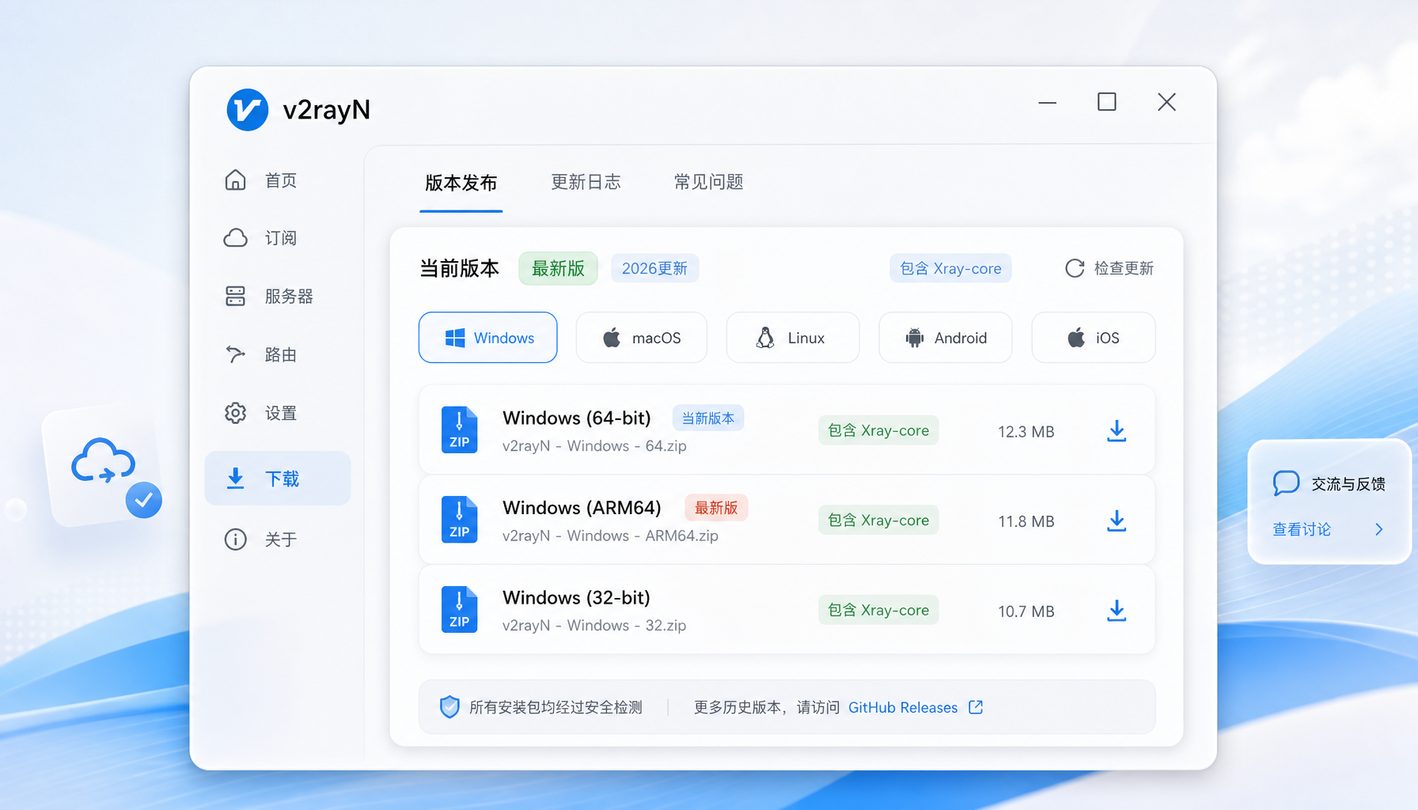Click the 当新版本 badge on Windows (64-bit)
Screen dimensions: 1418x810
coord(708,418)
